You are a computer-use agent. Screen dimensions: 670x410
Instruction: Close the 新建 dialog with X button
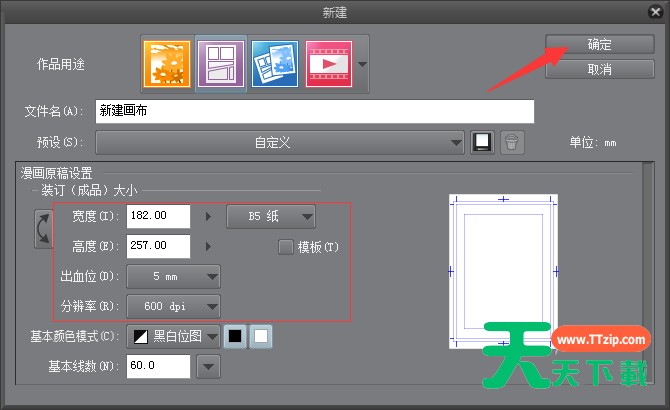655,12
